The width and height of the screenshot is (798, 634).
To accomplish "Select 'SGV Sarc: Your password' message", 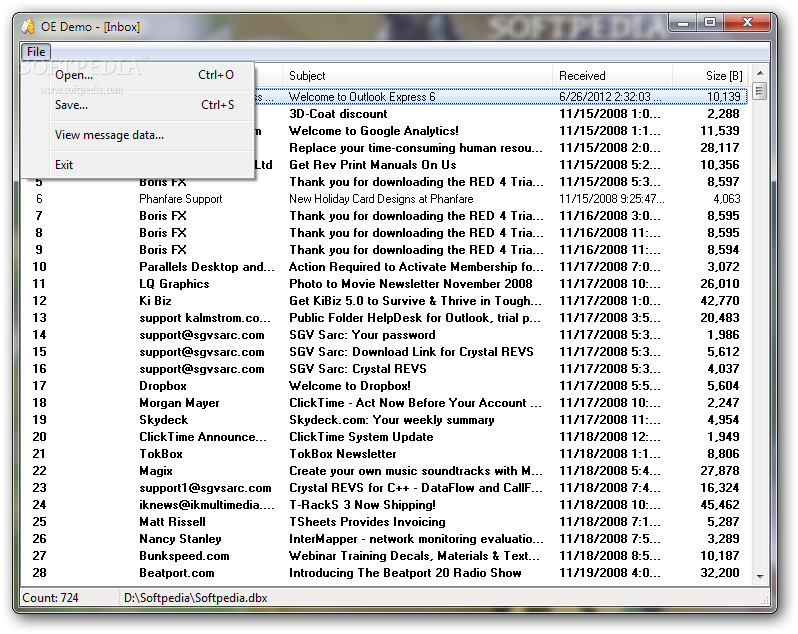I will click(362, 335).
